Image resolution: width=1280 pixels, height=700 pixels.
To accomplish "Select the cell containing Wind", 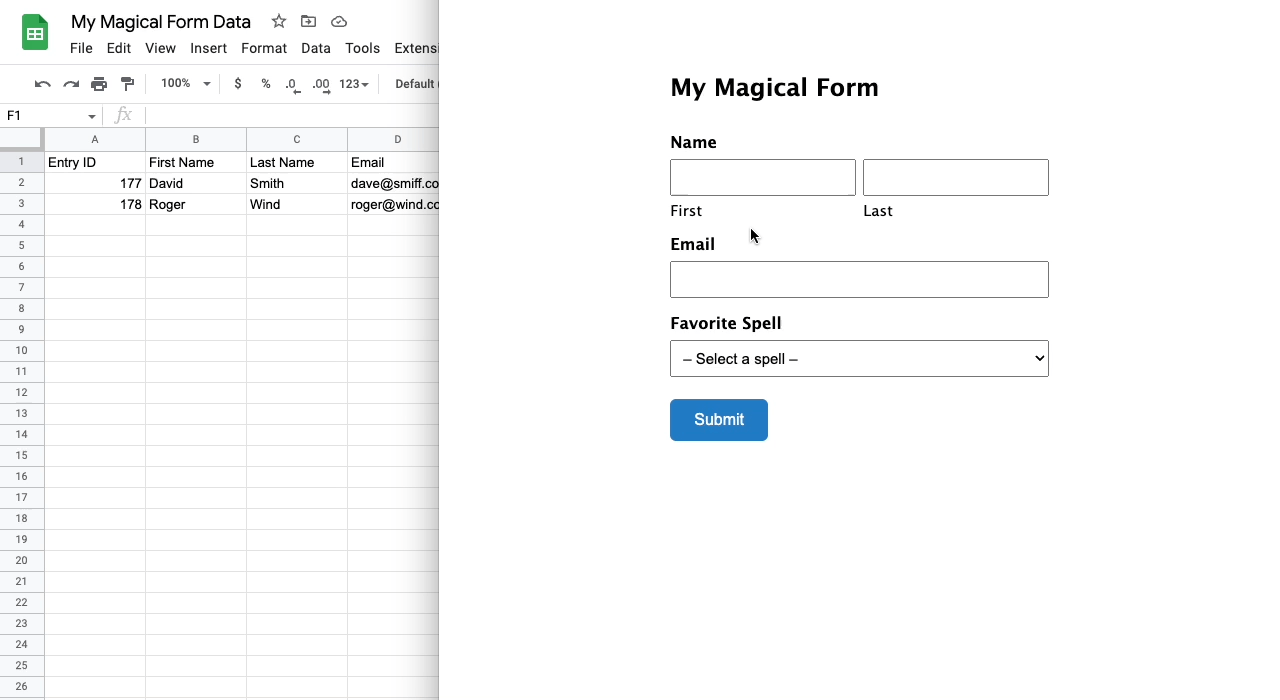I will click(297, 204).
